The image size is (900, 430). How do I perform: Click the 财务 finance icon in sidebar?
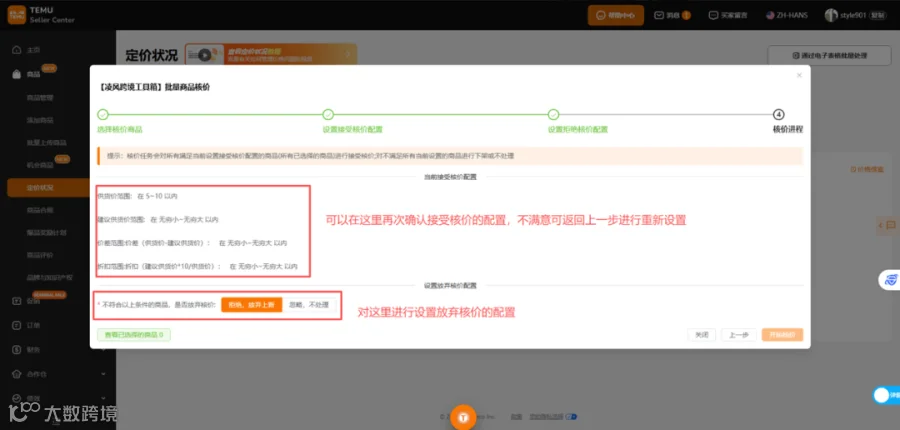tap(17, 349)
